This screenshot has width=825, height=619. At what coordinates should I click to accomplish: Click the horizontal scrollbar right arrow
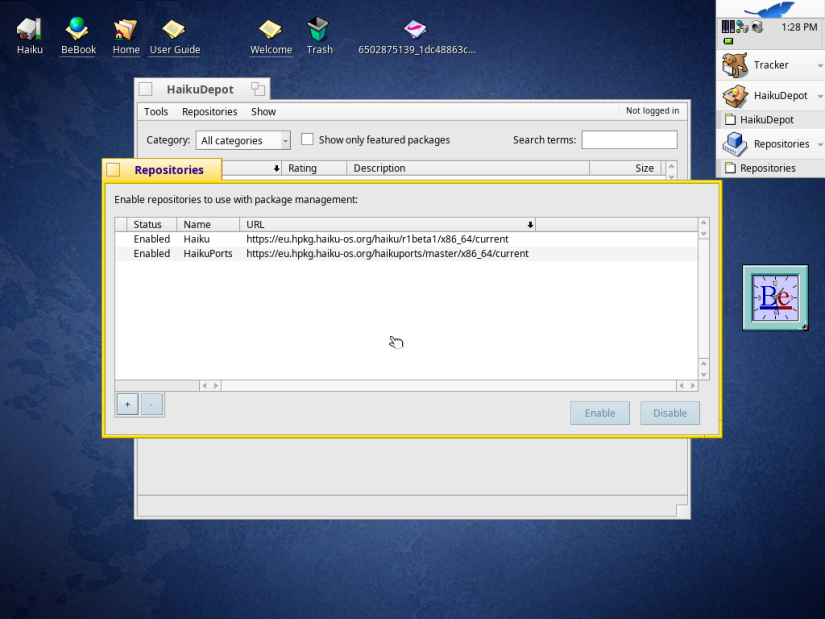pos(692,386)
